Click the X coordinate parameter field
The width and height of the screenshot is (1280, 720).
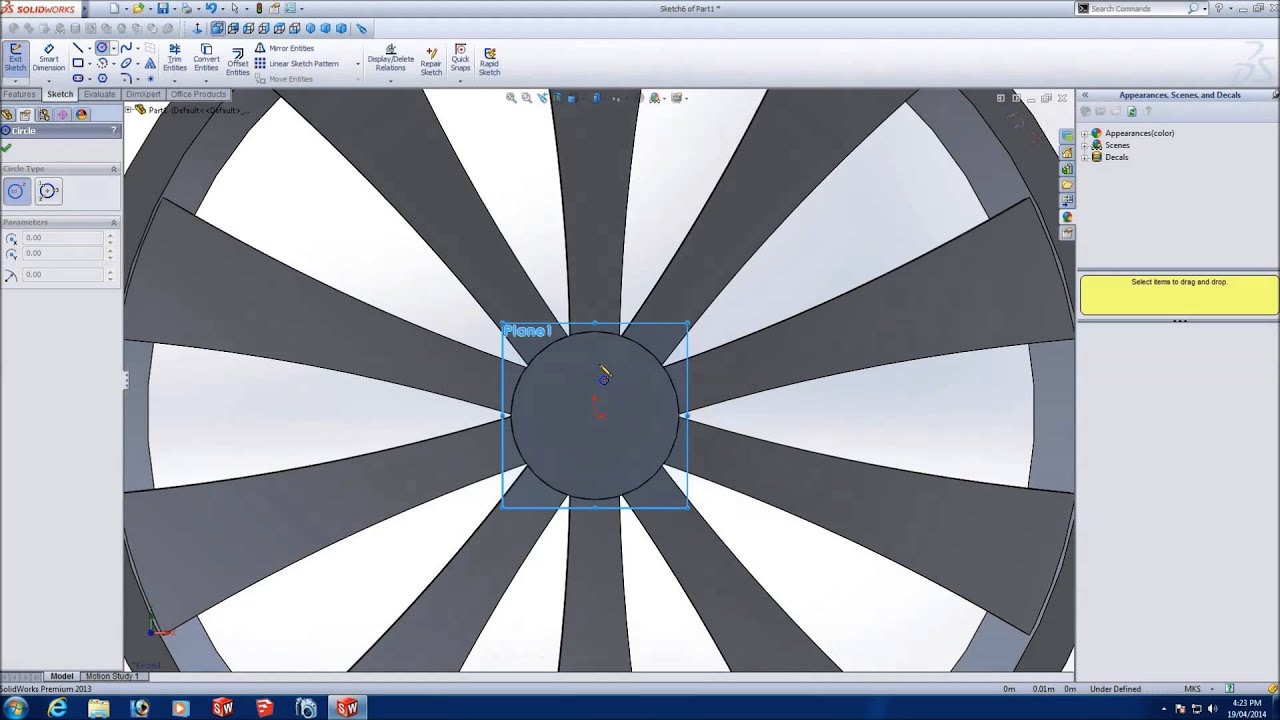pos(63,238)
